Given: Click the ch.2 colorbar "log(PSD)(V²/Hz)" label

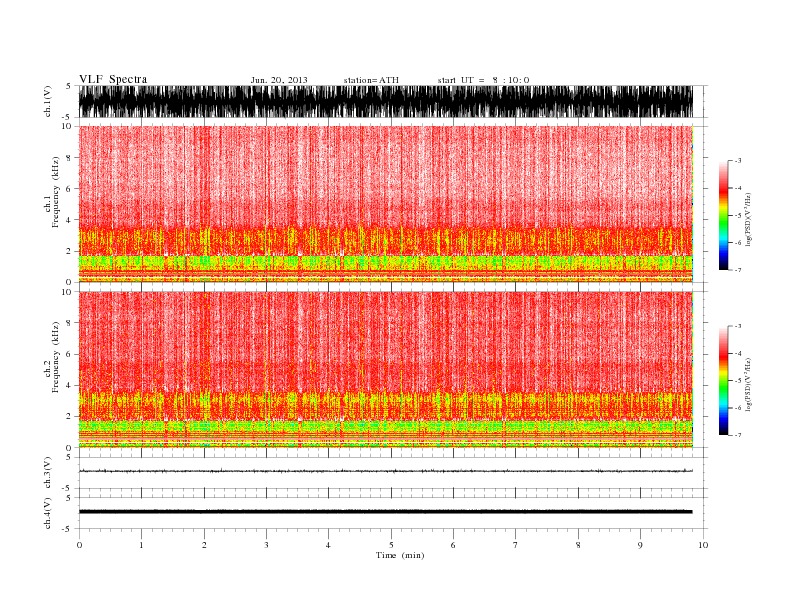Looking at the screenshot, I should pyautogui.click(x=748, y=384).
